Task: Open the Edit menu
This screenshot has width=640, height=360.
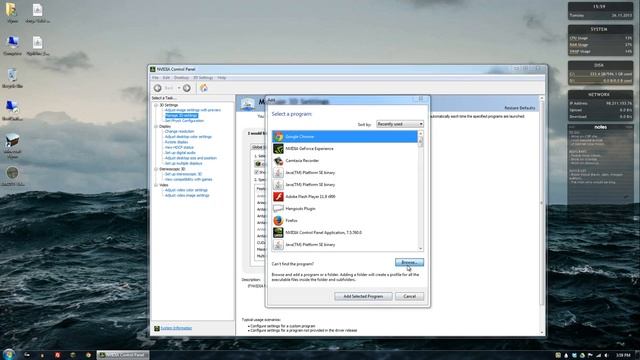Action: point(166,78)
